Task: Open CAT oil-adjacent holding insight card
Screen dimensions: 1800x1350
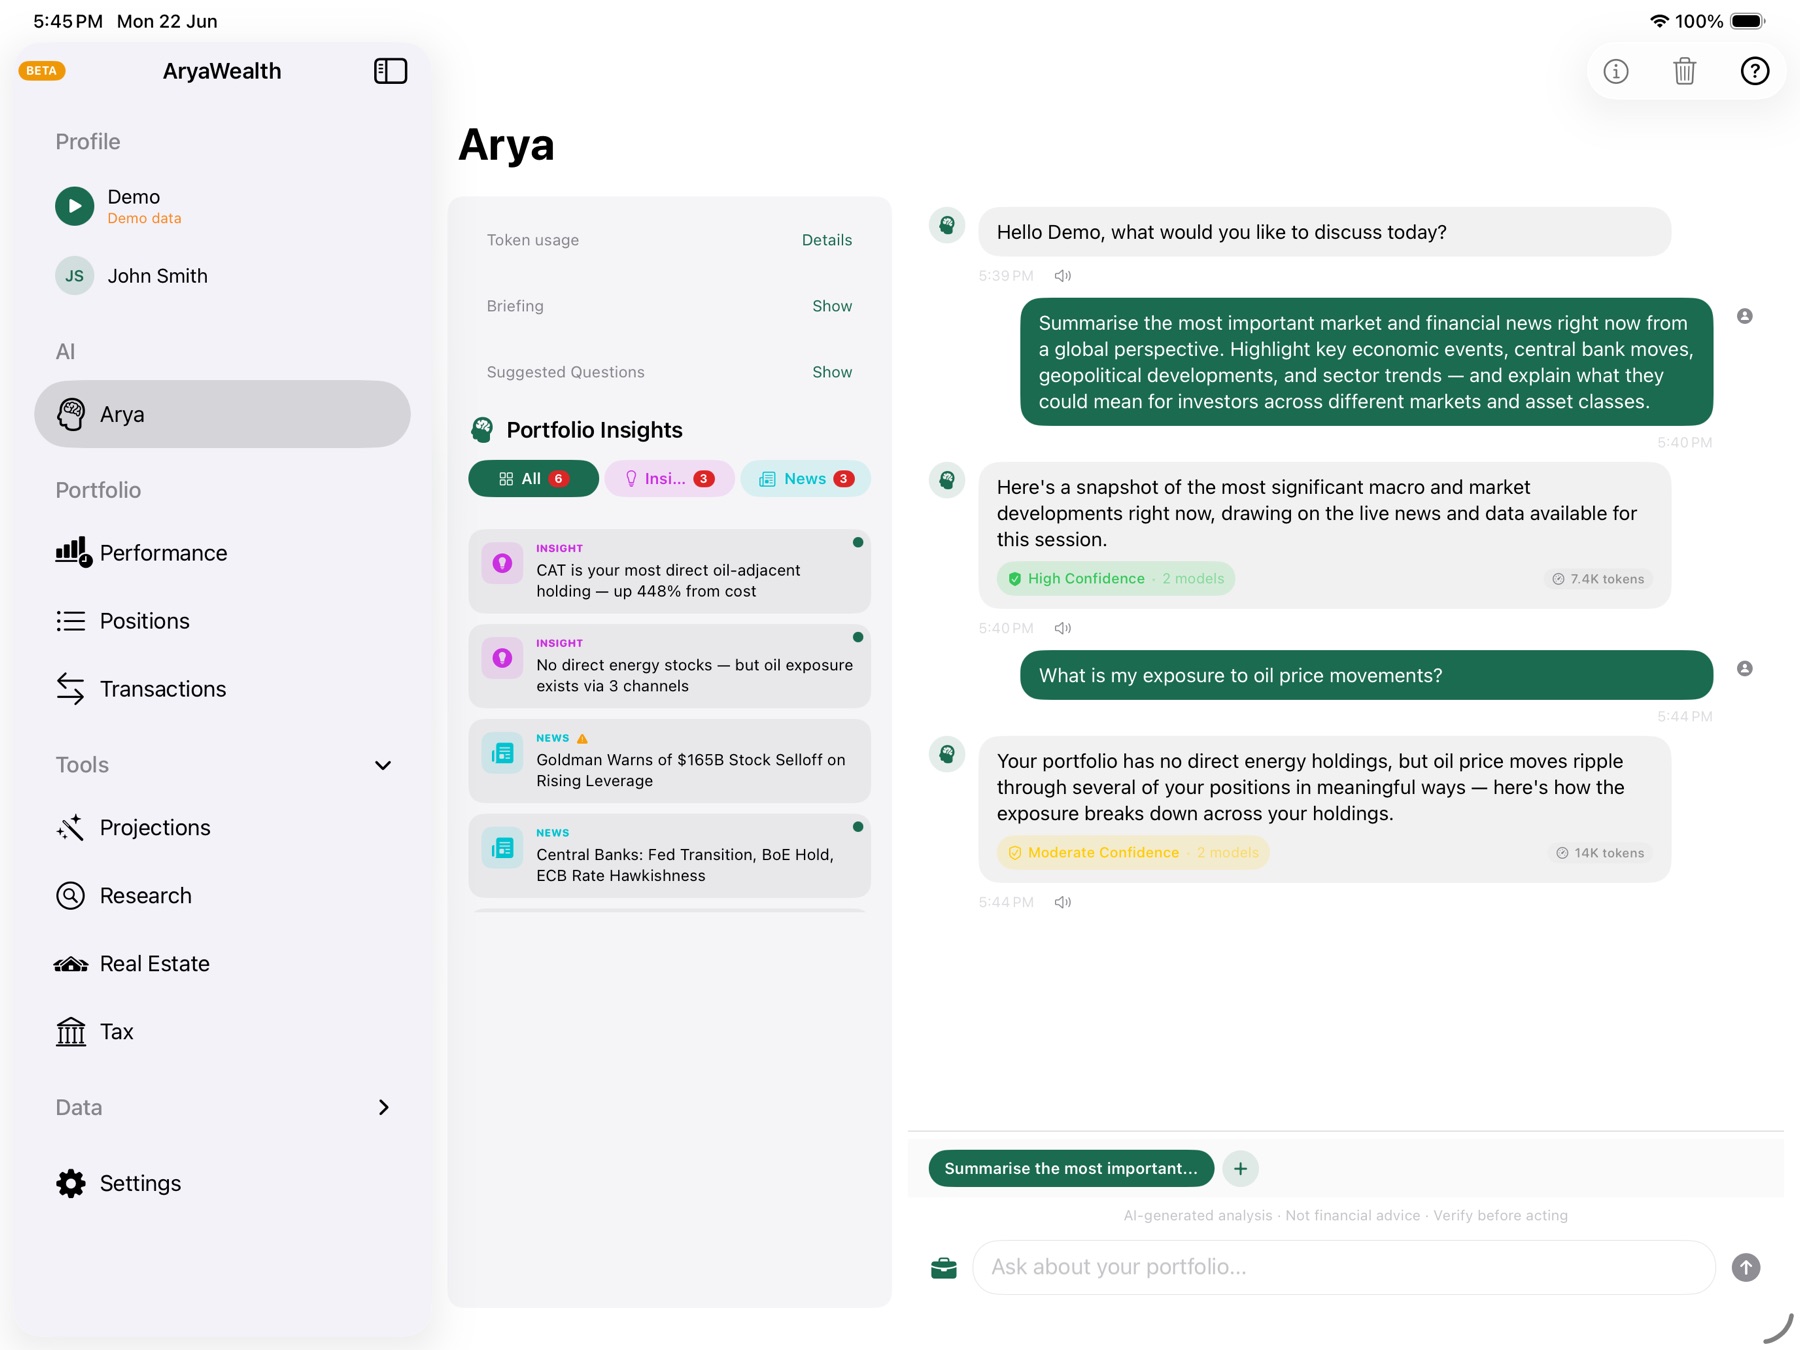Action: [x=669, y=571]
